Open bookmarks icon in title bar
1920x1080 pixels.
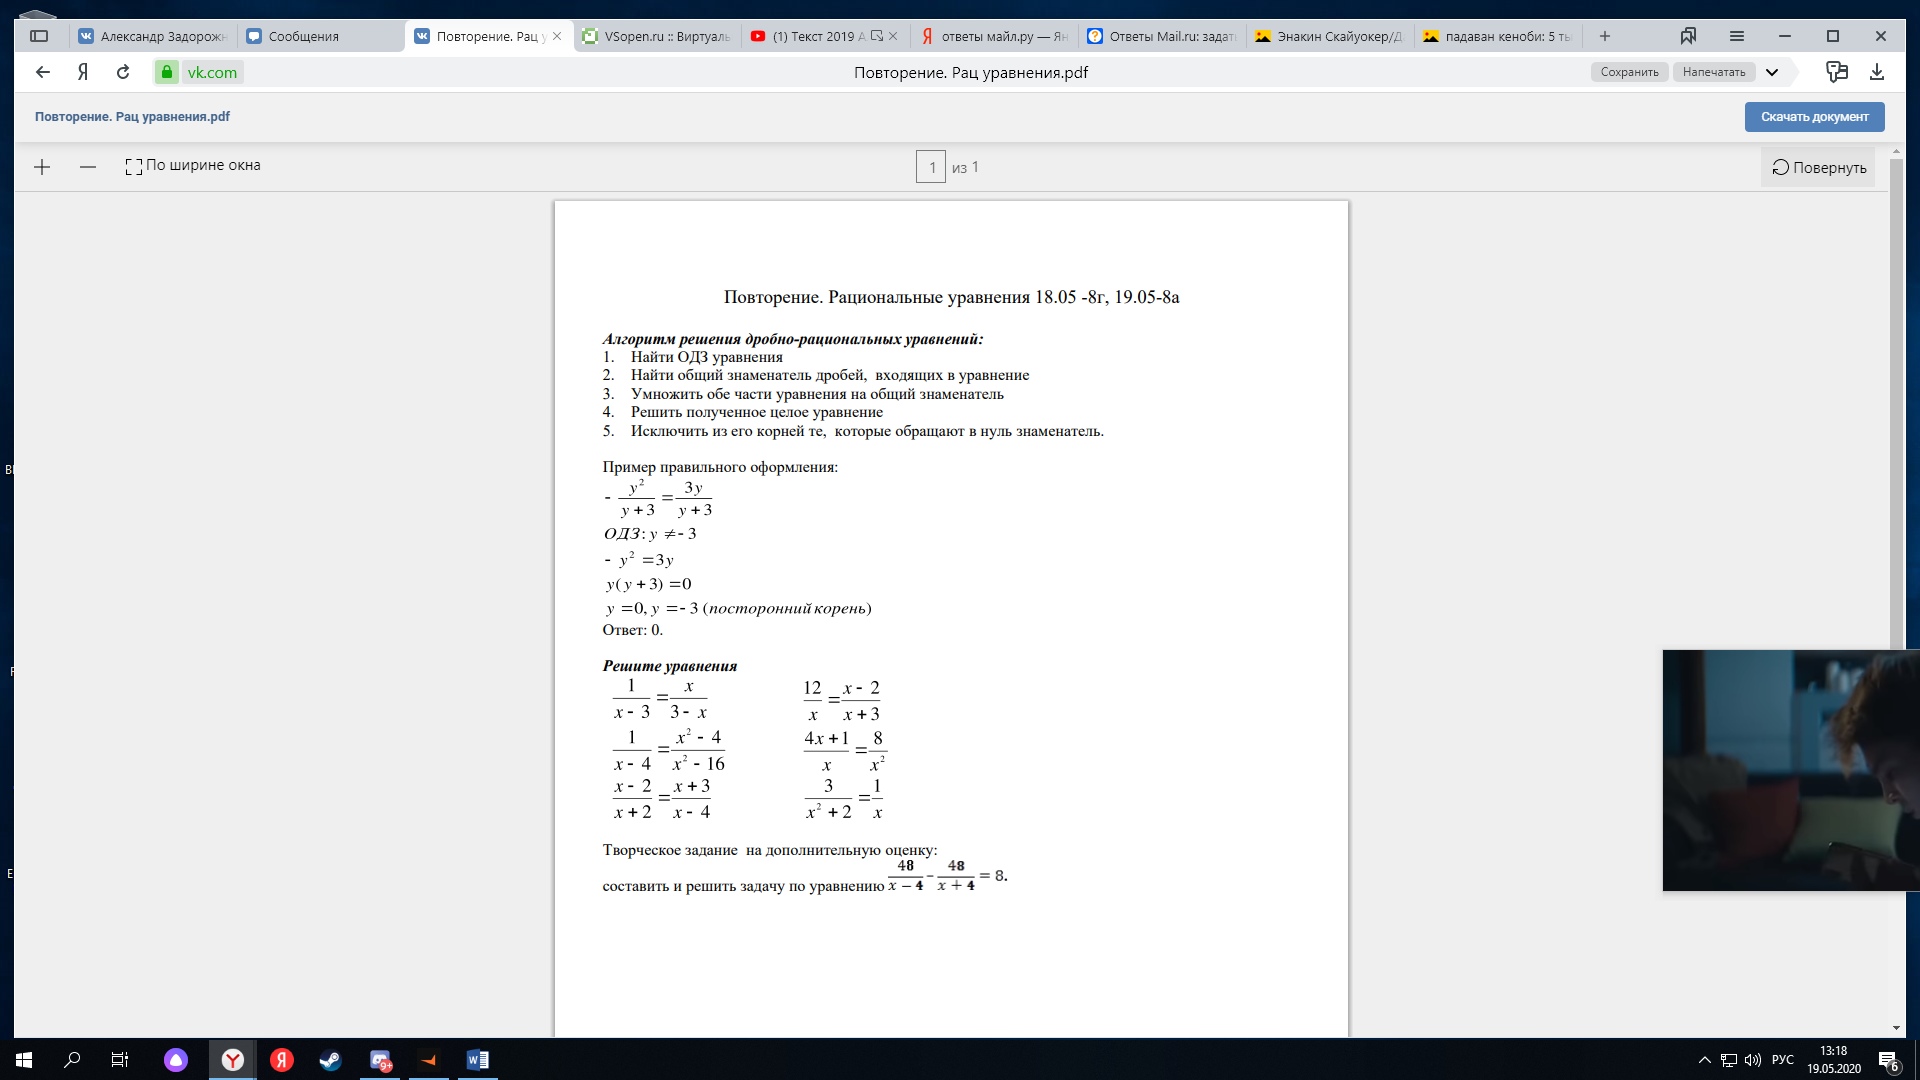(x=1688, y=36)
